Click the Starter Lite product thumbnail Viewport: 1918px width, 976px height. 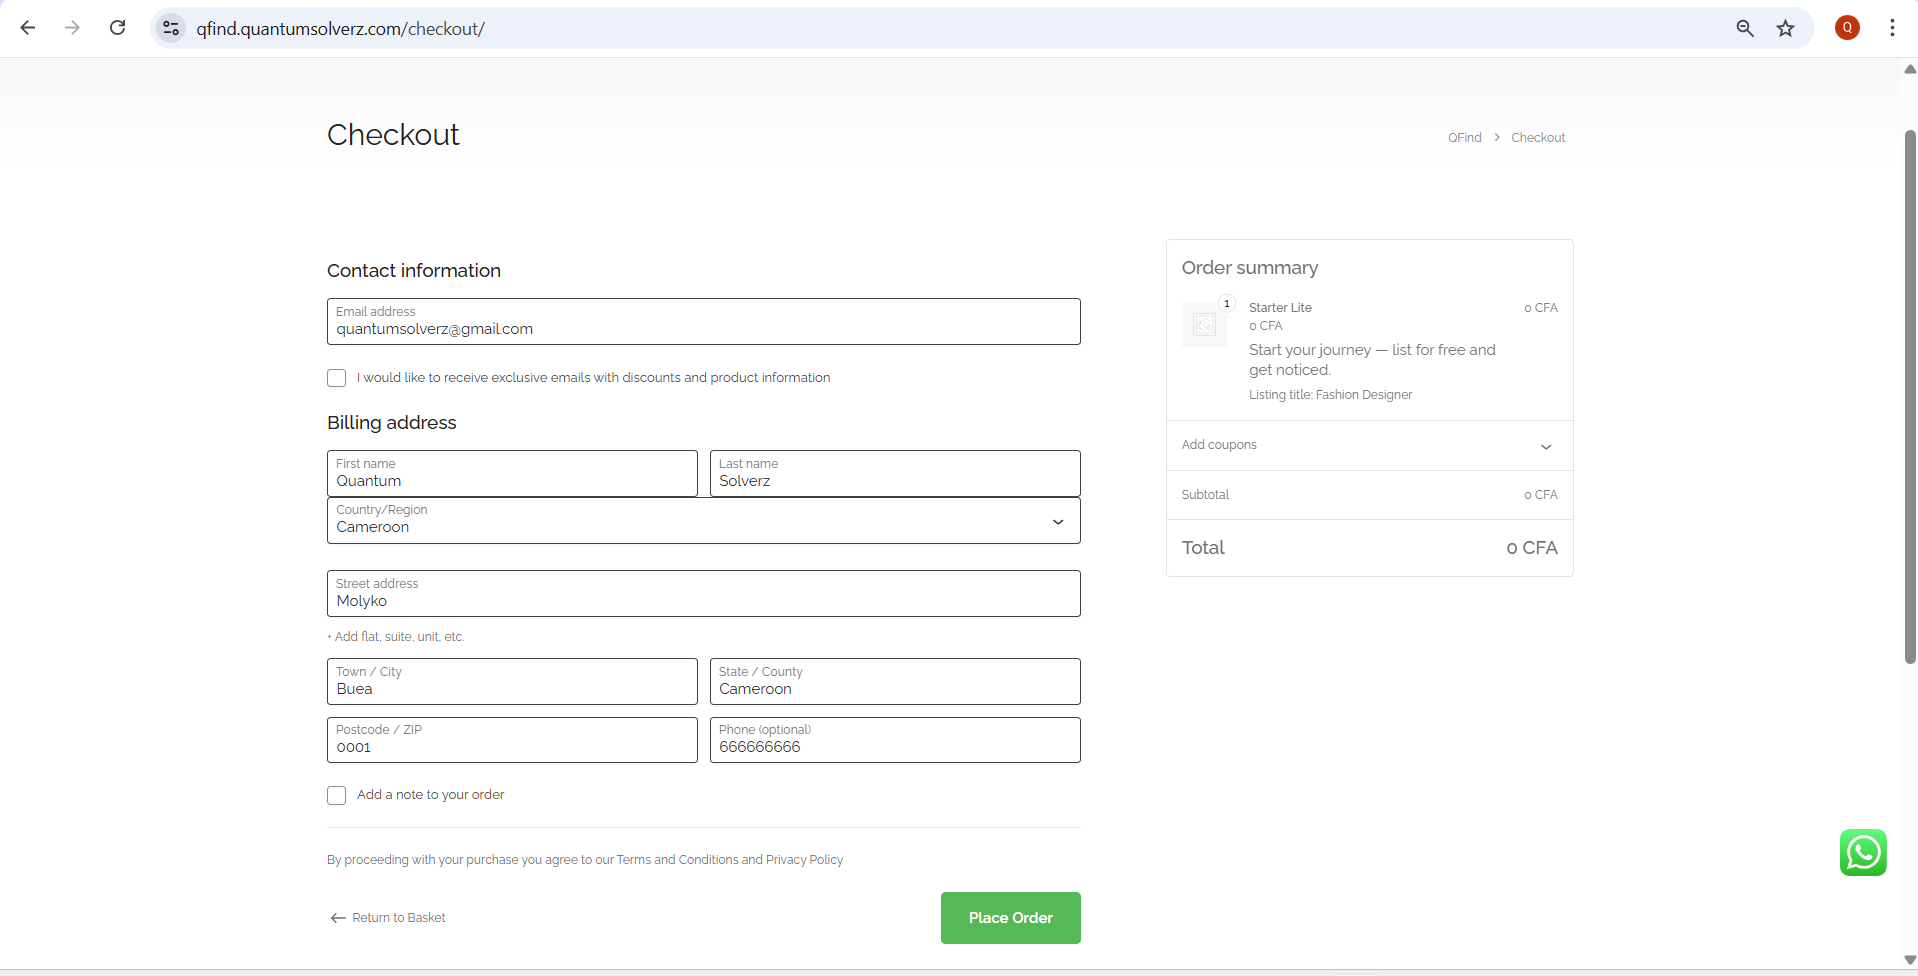[1204, 324]
